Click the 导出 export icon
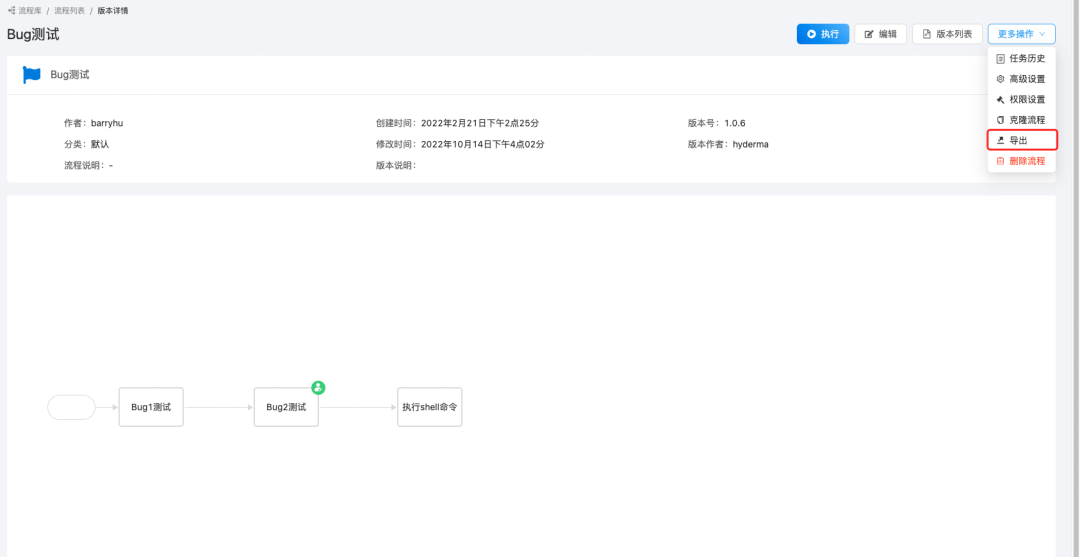1080x557 pixels. 1000,140
